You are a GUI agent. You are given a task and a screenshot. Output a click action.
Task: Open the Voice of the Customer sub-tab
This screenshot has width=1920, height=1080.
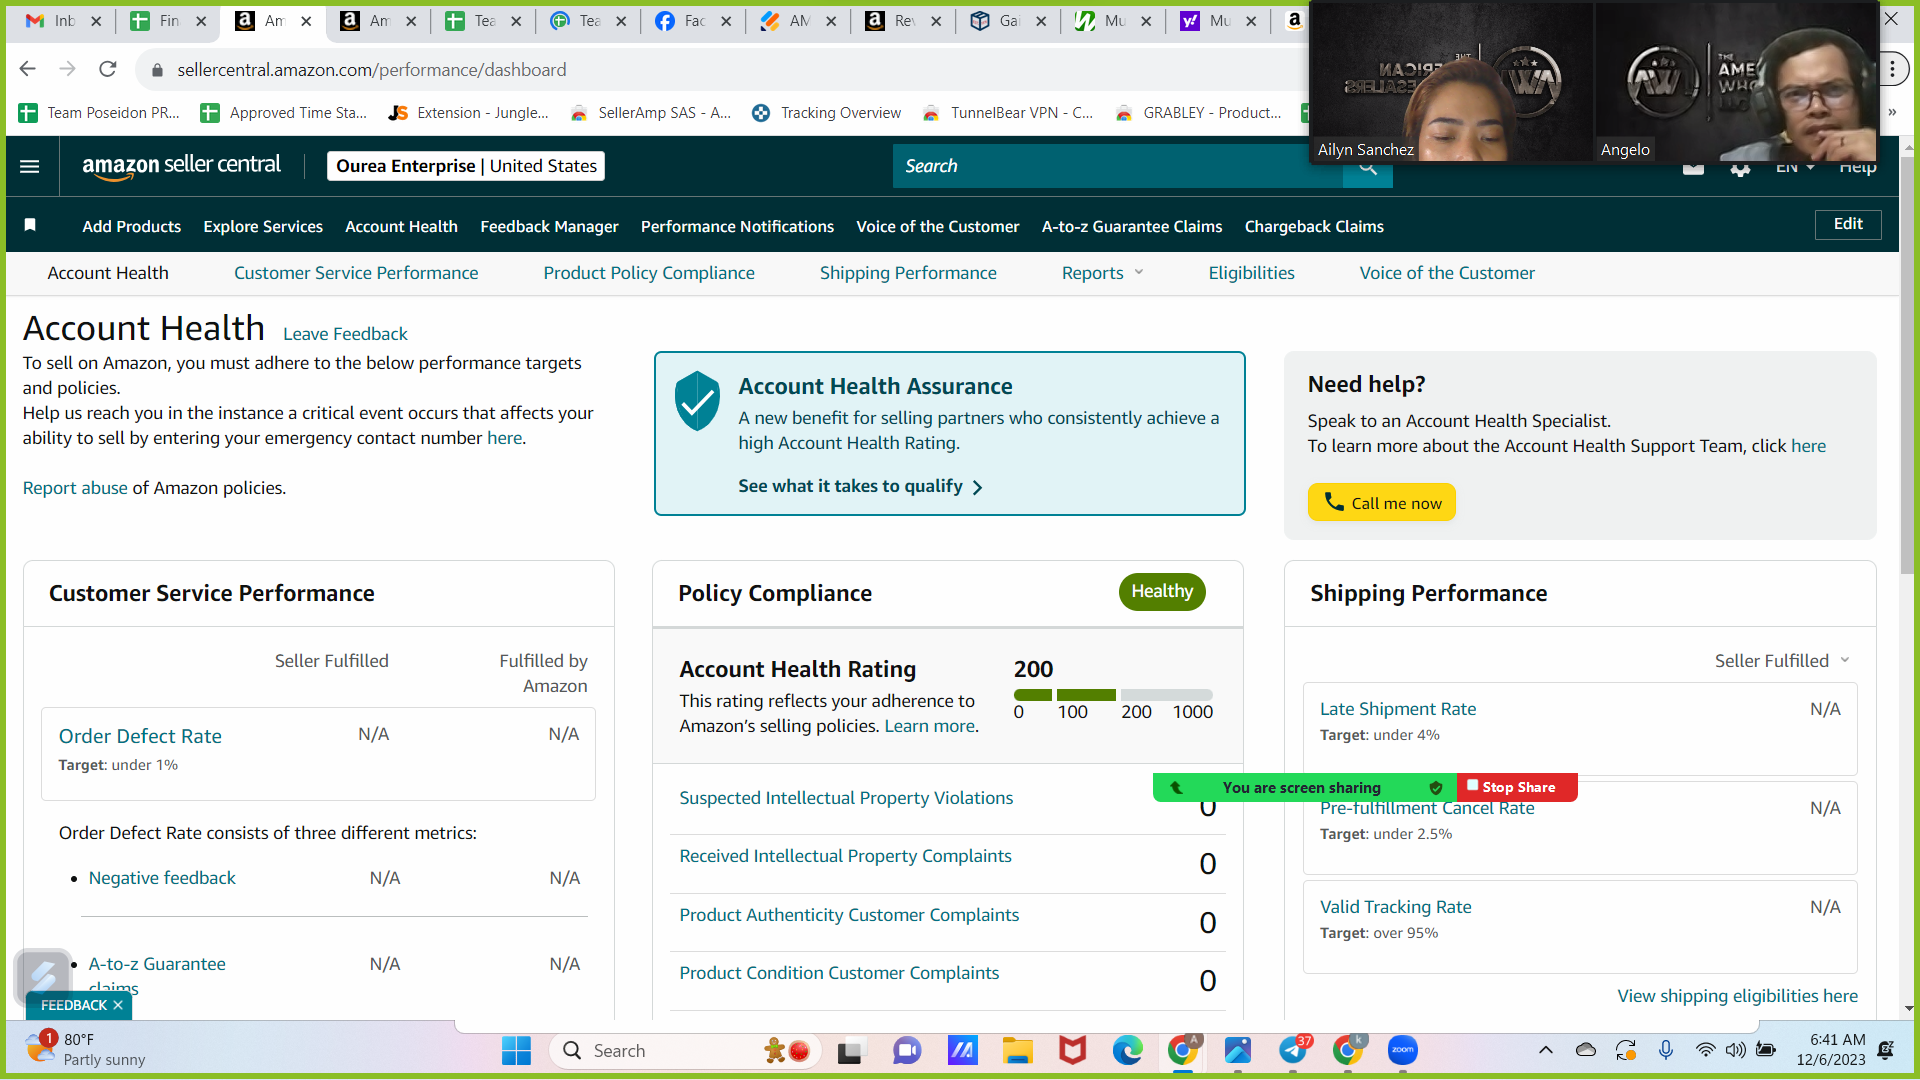tap(1447, 273)
